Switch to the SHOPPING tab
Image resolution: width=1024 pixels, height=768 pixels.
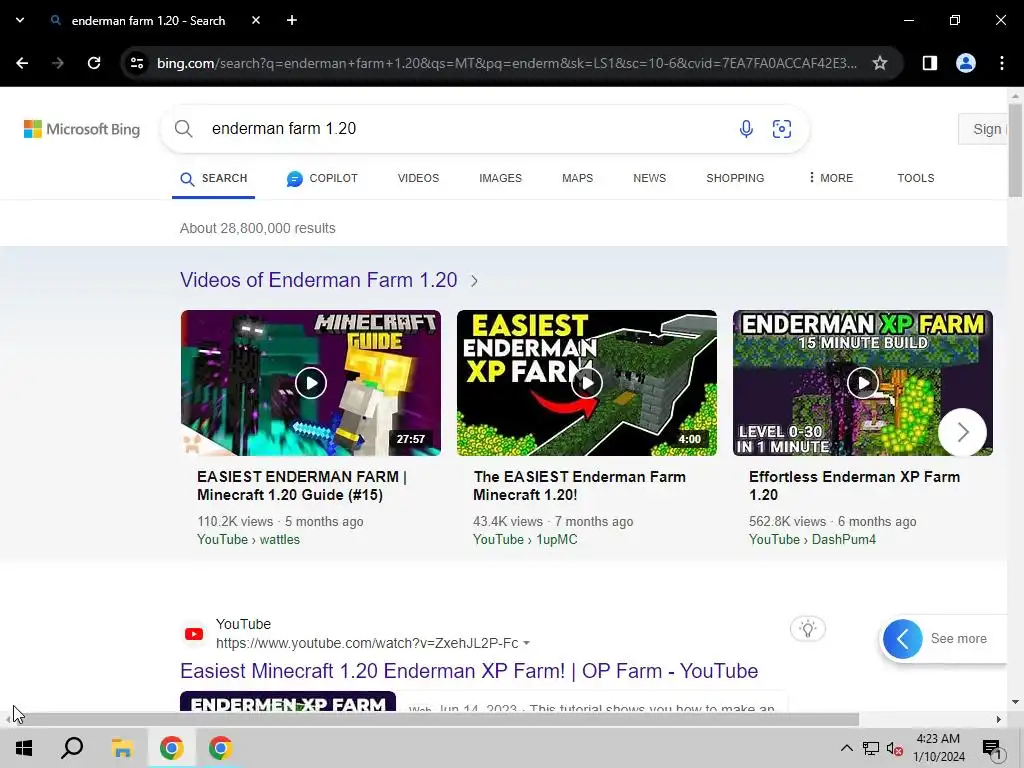[735, 178]
